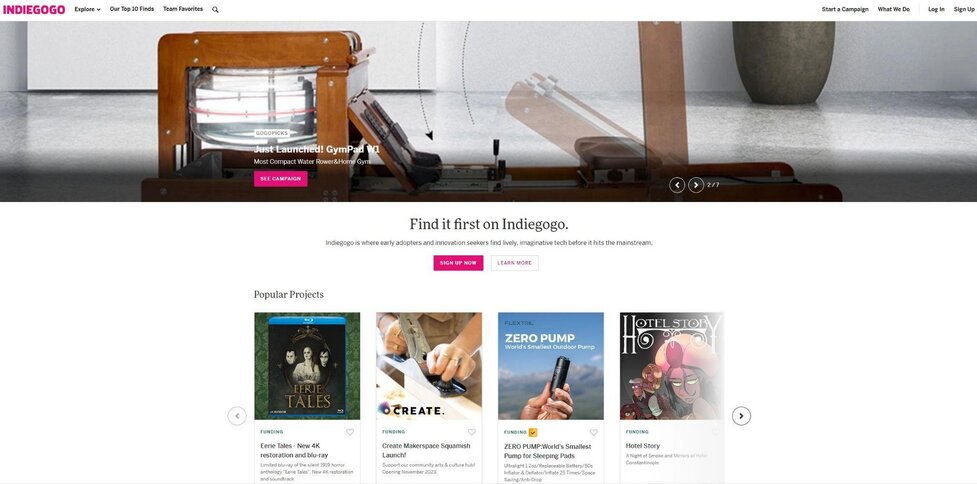Image resolution: width=977 pixels, height=484 pixels.
Task: Favorite Eerie Tales with heart icon
Action: pos(350,432)
